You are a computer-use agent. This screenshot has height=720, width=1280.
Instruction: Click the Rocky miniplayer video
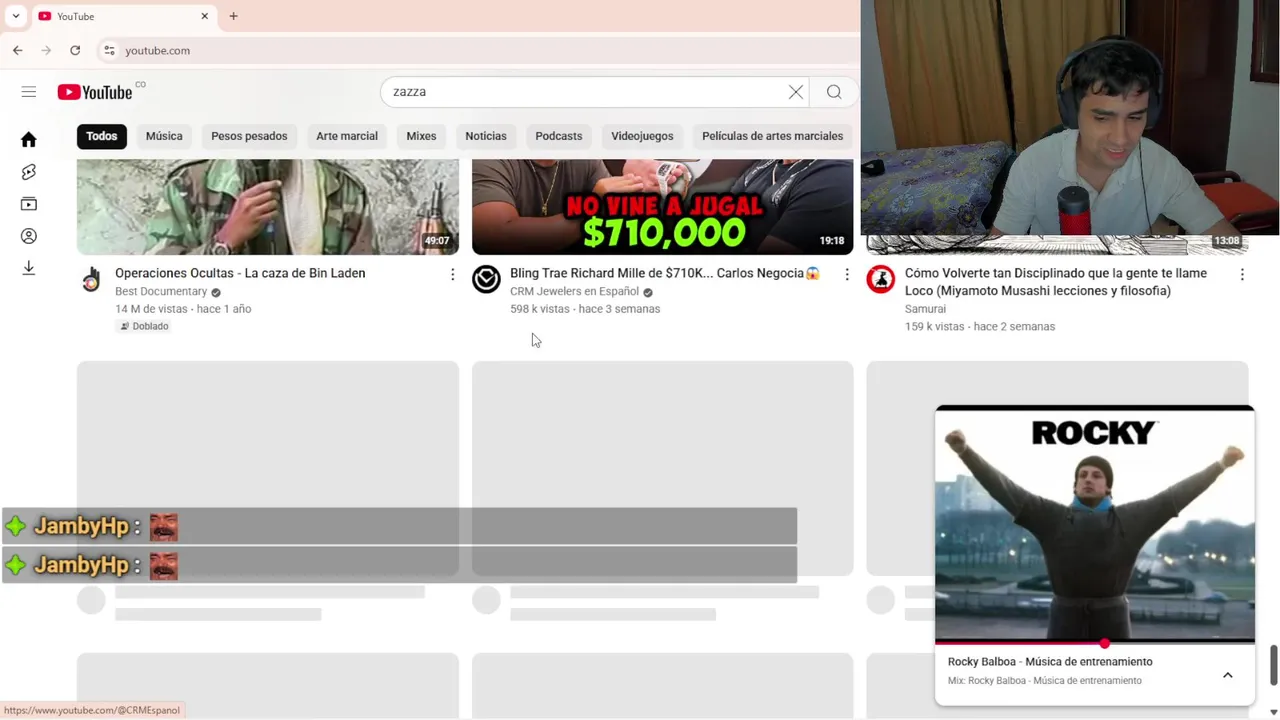pyautogui.click(x=1095, y=524)
